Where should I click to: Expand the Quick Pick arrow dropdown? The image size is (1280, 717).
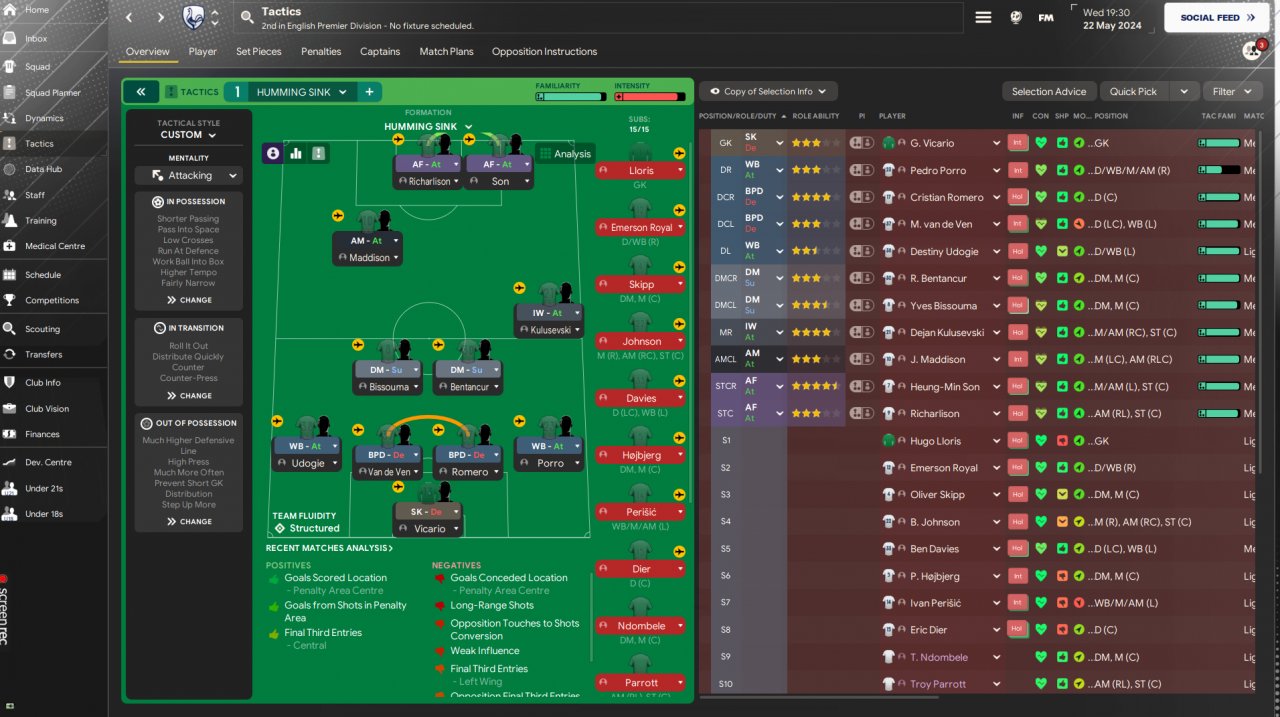1184,91
